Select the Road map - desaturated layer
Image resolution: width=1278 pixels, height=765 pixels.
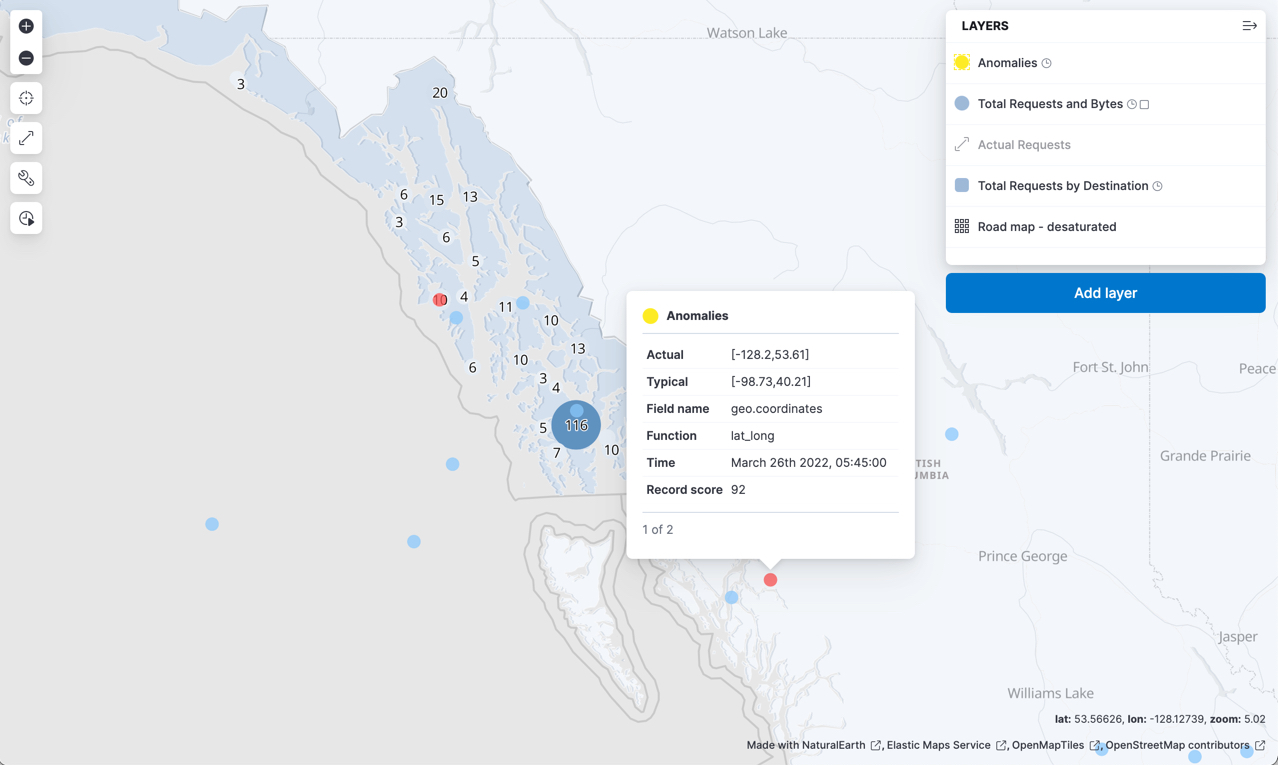pyautogui.click(x=1046, y=227)
